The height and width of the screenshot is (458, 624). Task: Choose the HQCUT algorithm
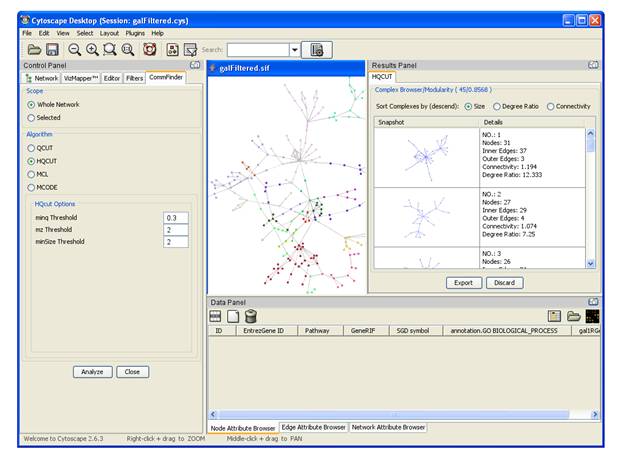pos(42,161)
